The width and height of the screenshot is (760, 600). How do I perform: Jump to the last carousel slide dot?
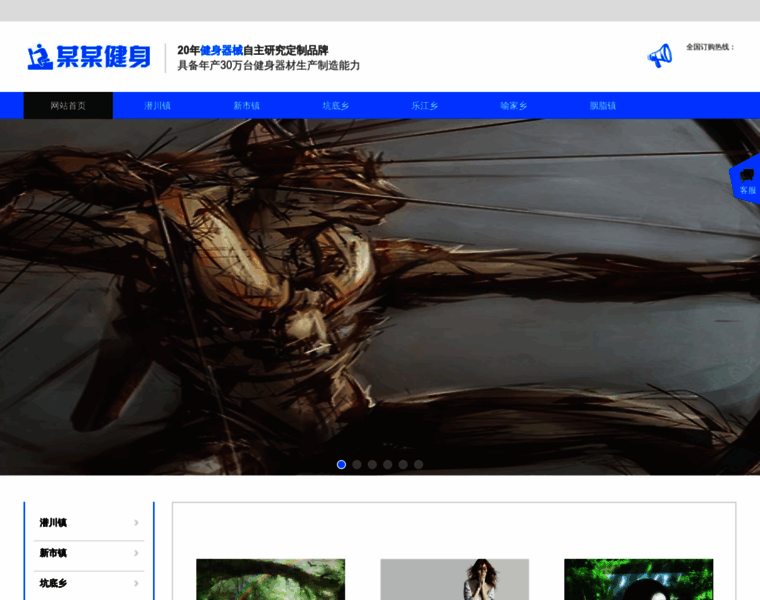click(x=418, y=464)
